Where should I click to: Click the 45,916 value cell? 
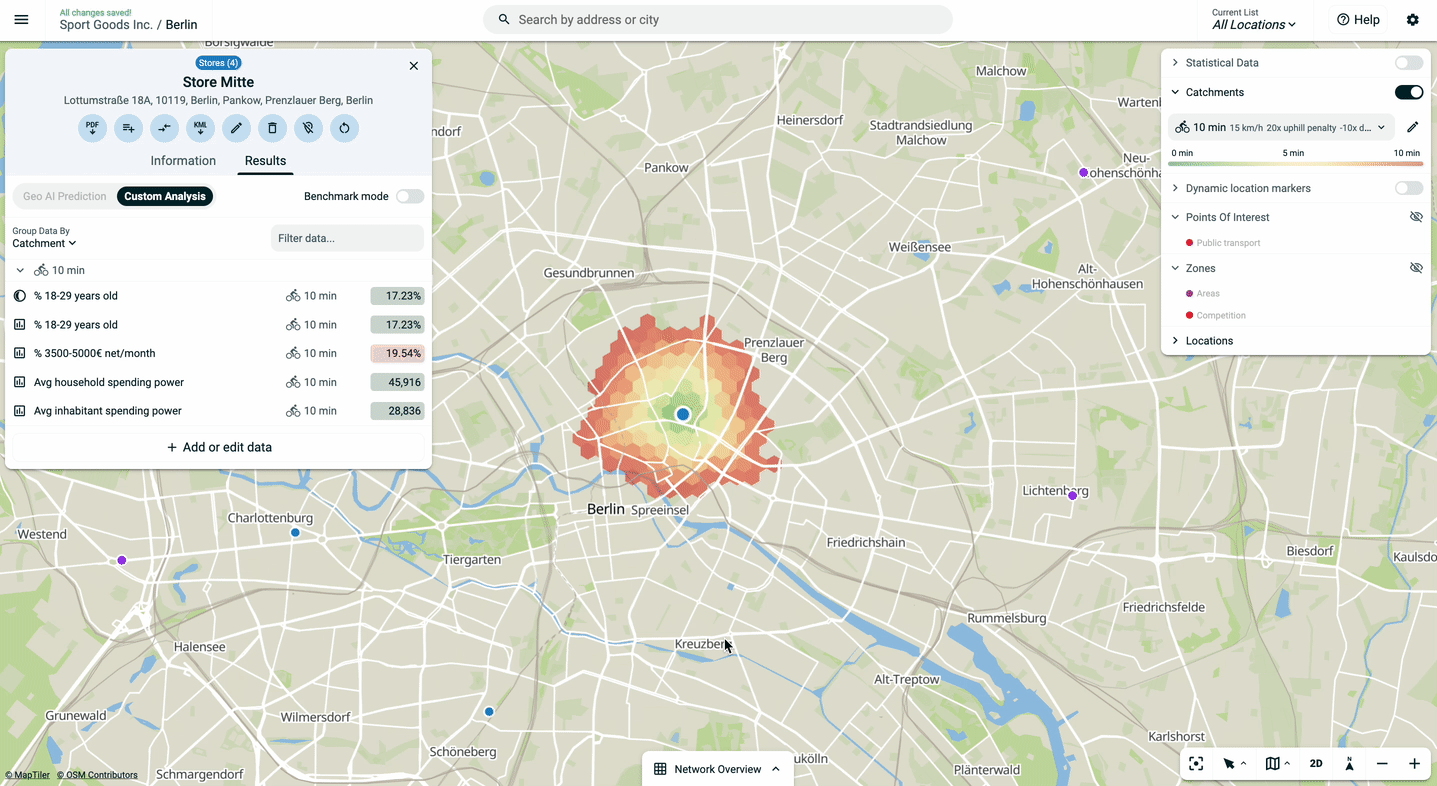(x=397, y=382)
